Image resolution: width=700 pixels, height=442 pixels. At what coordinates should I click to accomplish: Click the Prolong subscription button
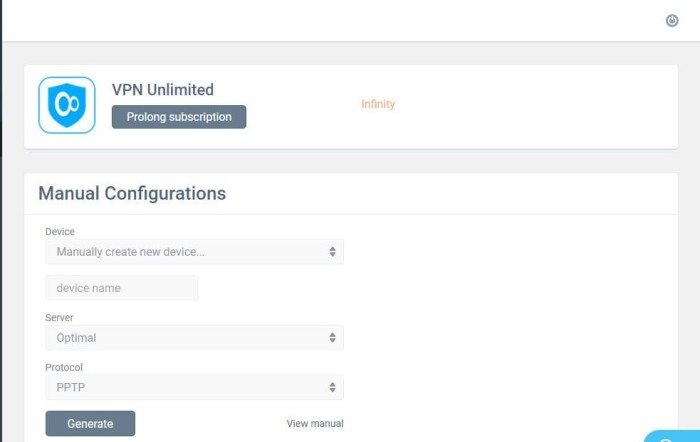179,117
